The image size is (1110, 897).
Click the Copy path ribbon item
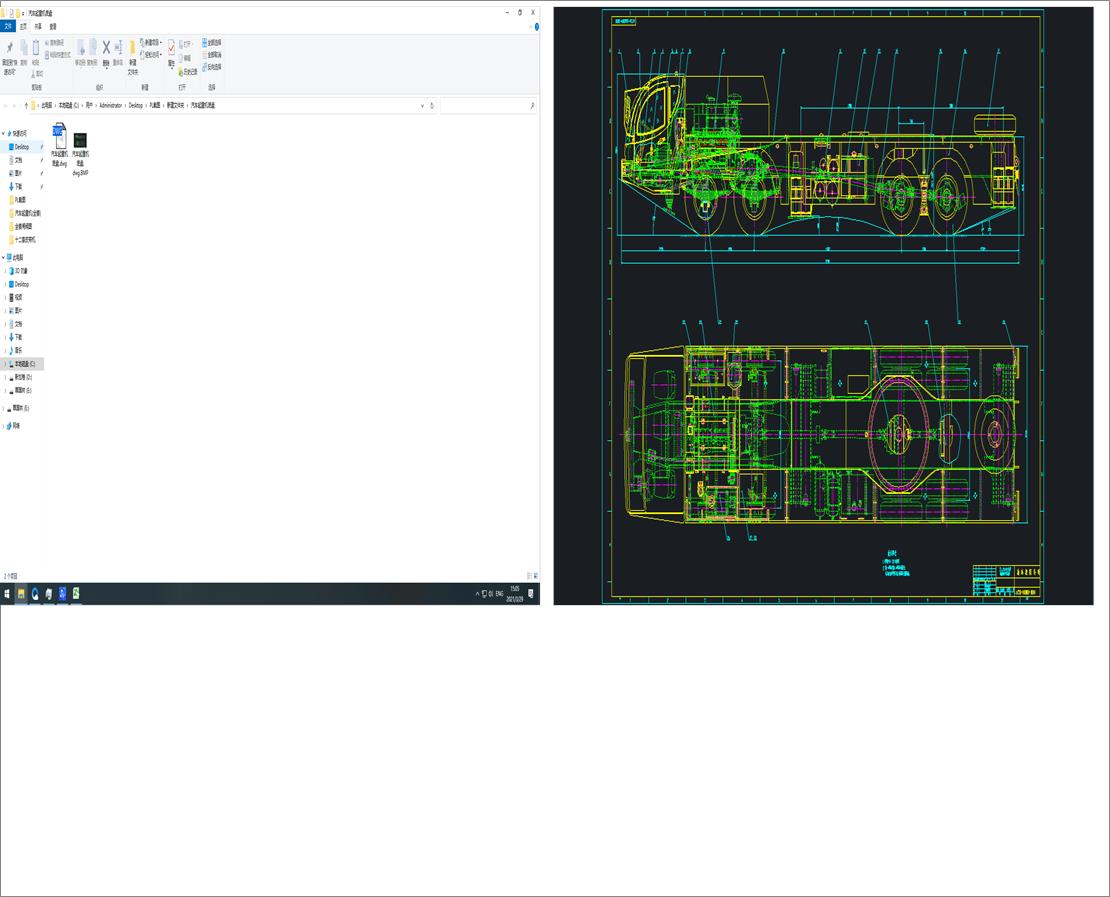(55, 42)
